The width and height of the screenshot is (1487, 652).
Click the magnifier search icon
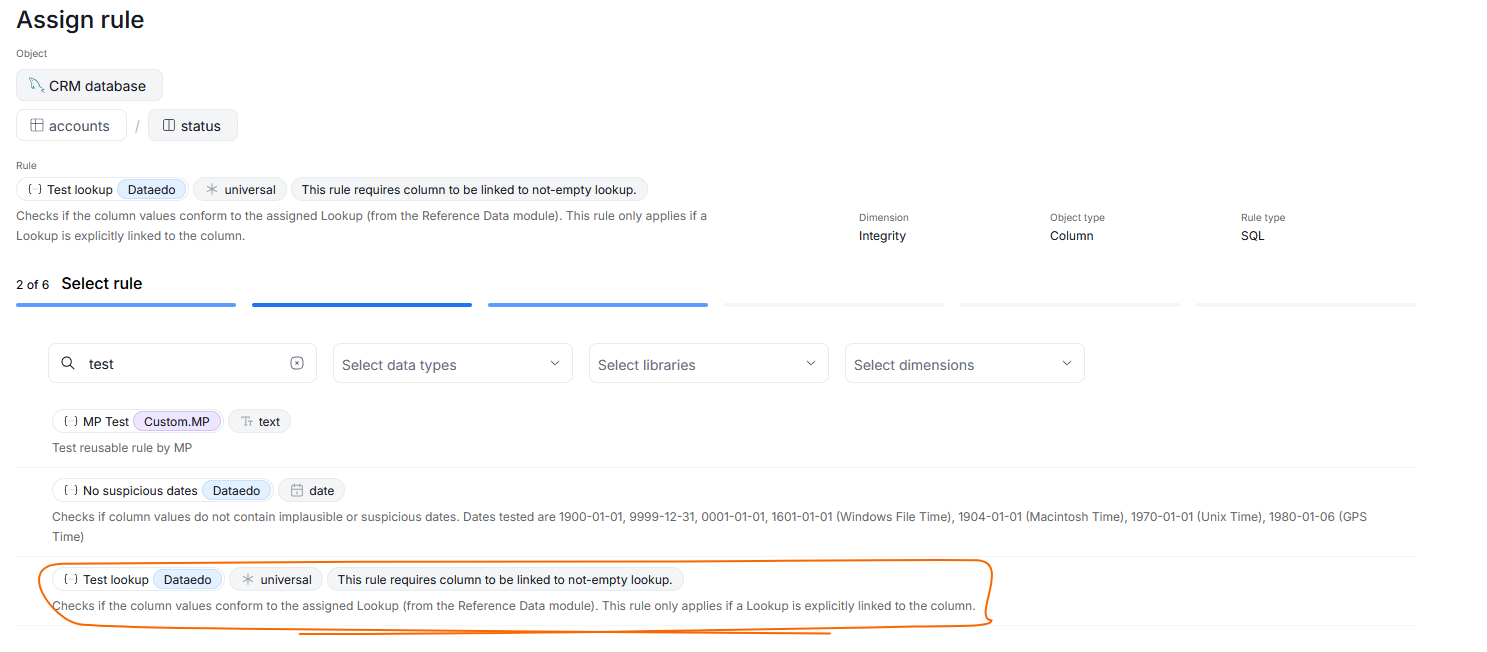click(x=68, y=364)
